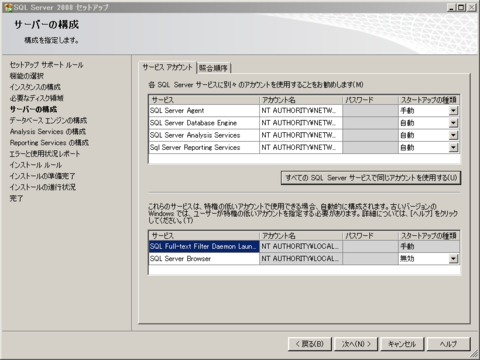
Task: Open startup type dropdown for SQL Server Browser
Action: tap(453, 259)
